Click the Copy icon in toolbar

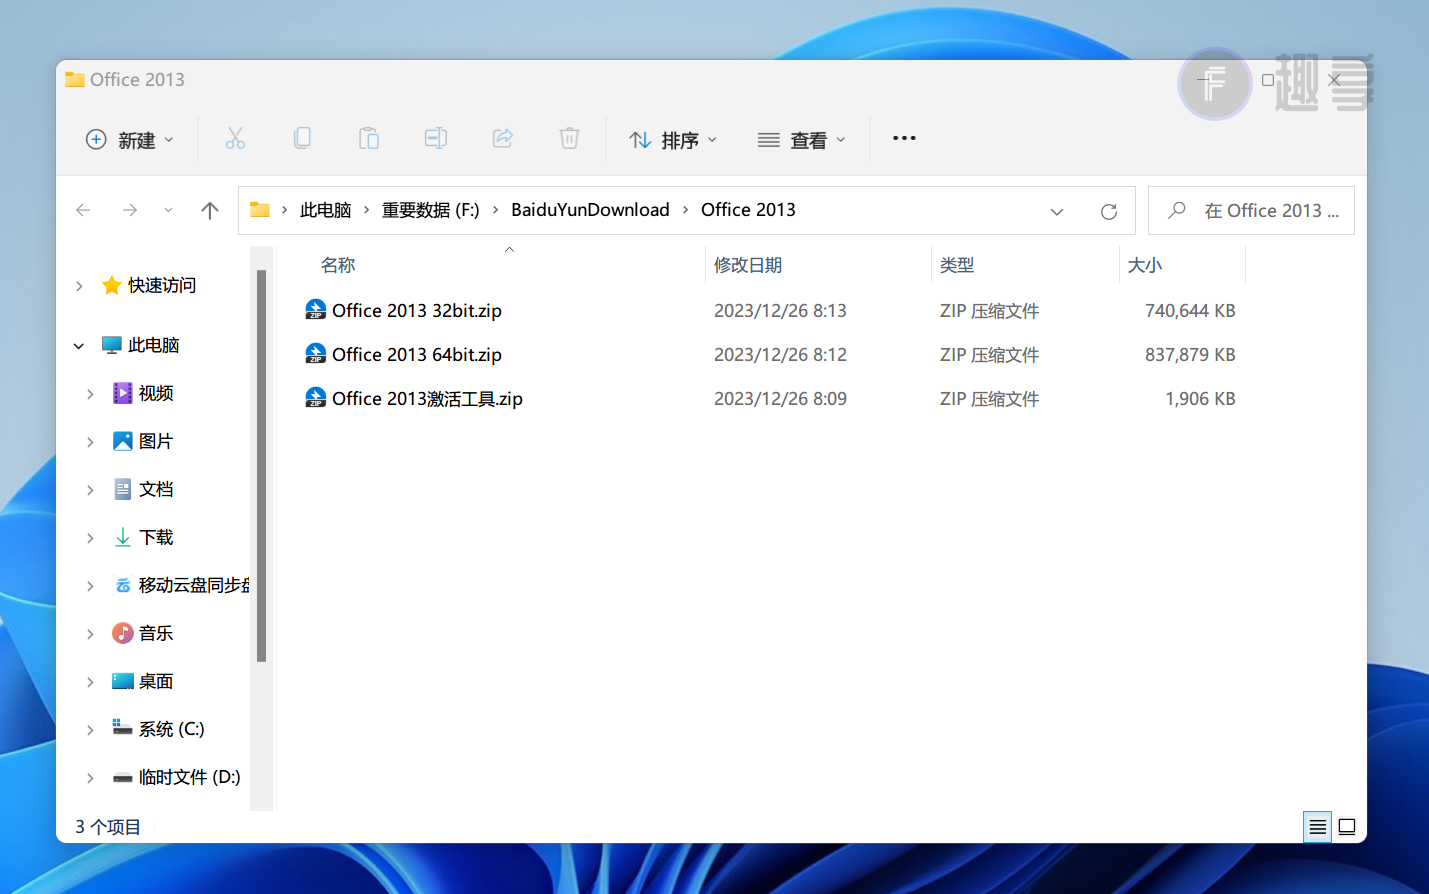(302, 139)
